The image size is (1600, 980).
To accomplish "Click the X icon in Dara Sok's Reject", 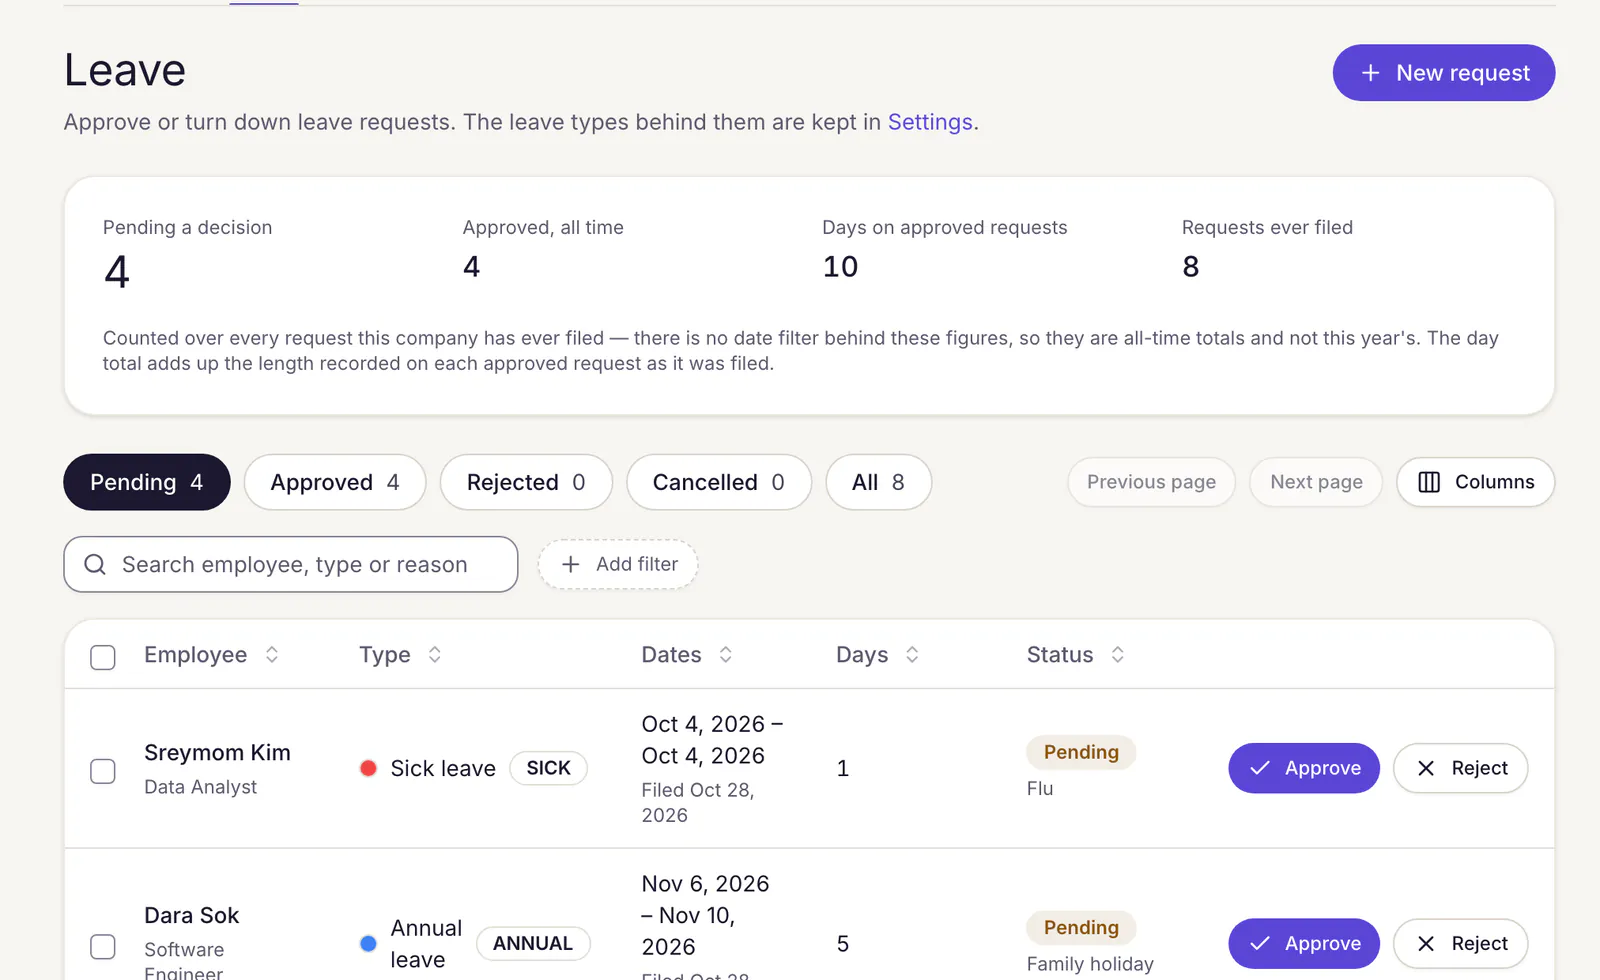I will click(x=1426, y=943).
